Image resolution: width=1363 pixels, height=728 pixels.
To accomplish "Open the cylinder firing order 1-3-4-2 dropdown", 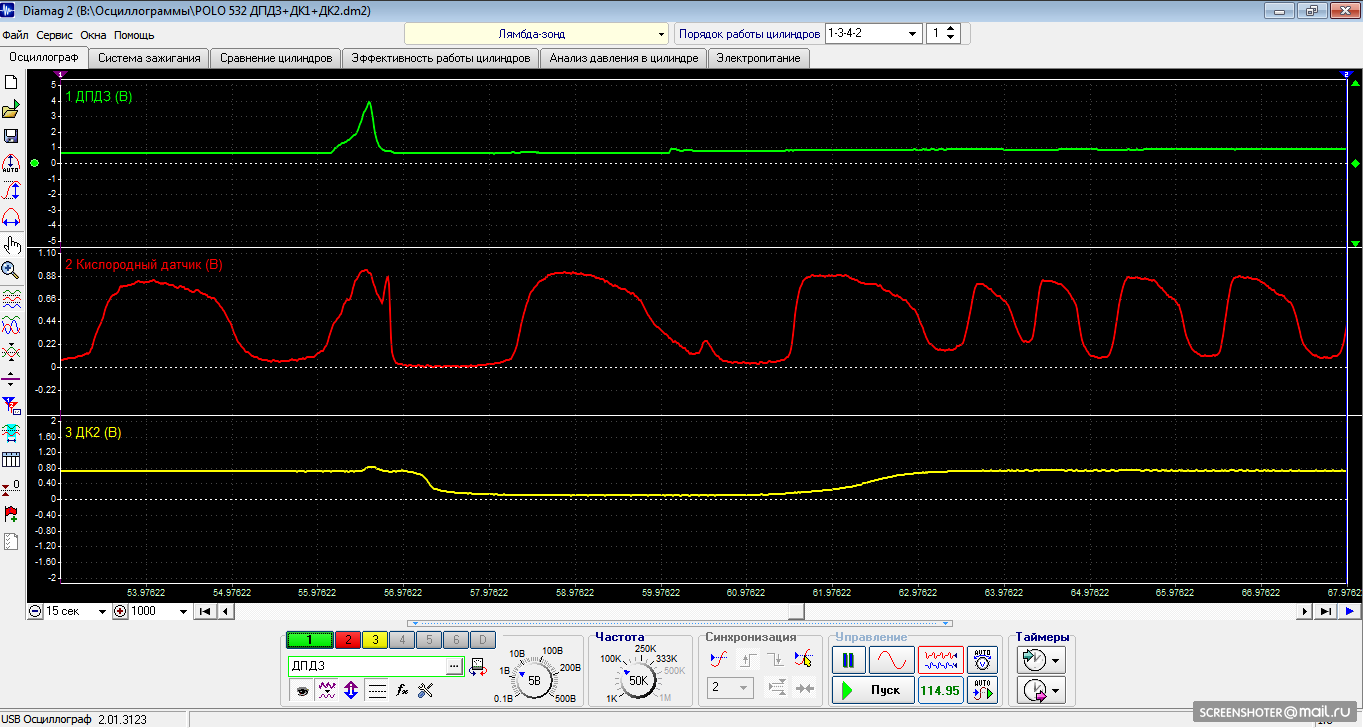I will [873, 33].
